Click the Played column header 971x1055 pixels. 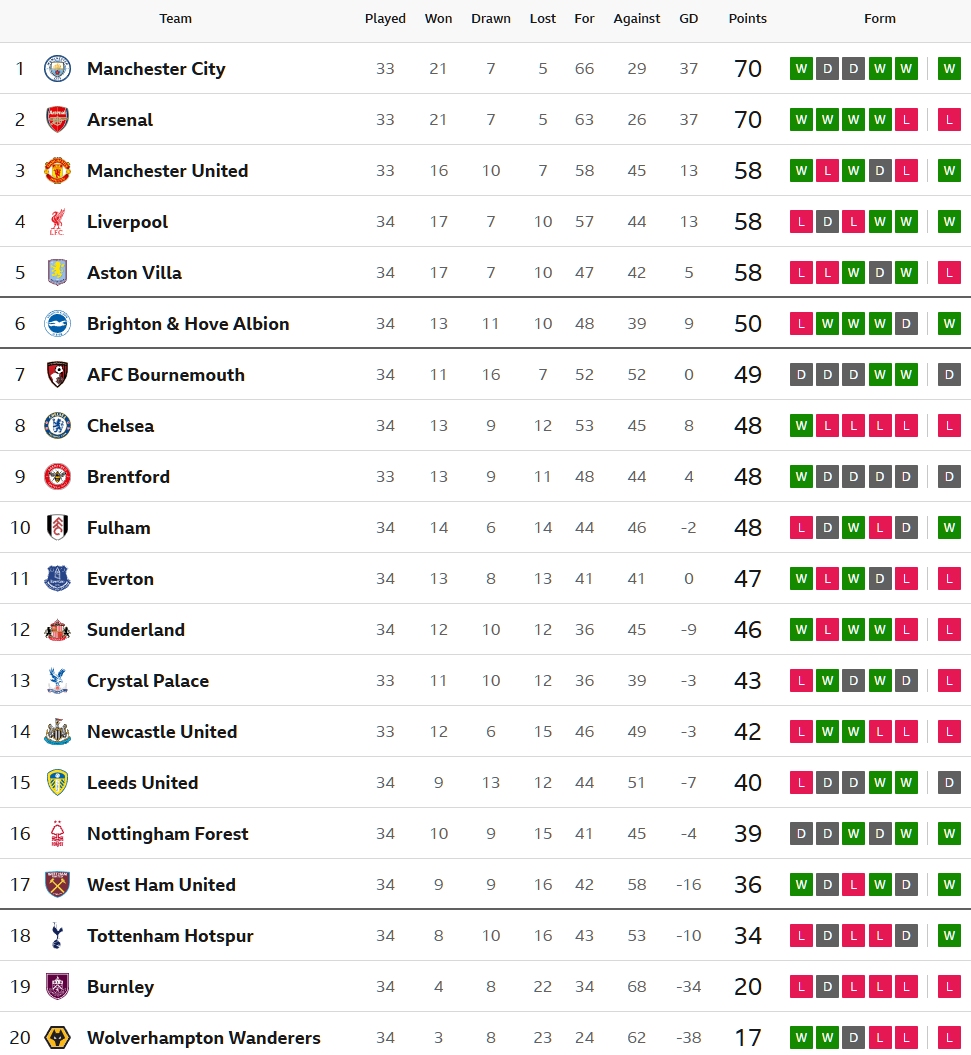click(385, 19)
